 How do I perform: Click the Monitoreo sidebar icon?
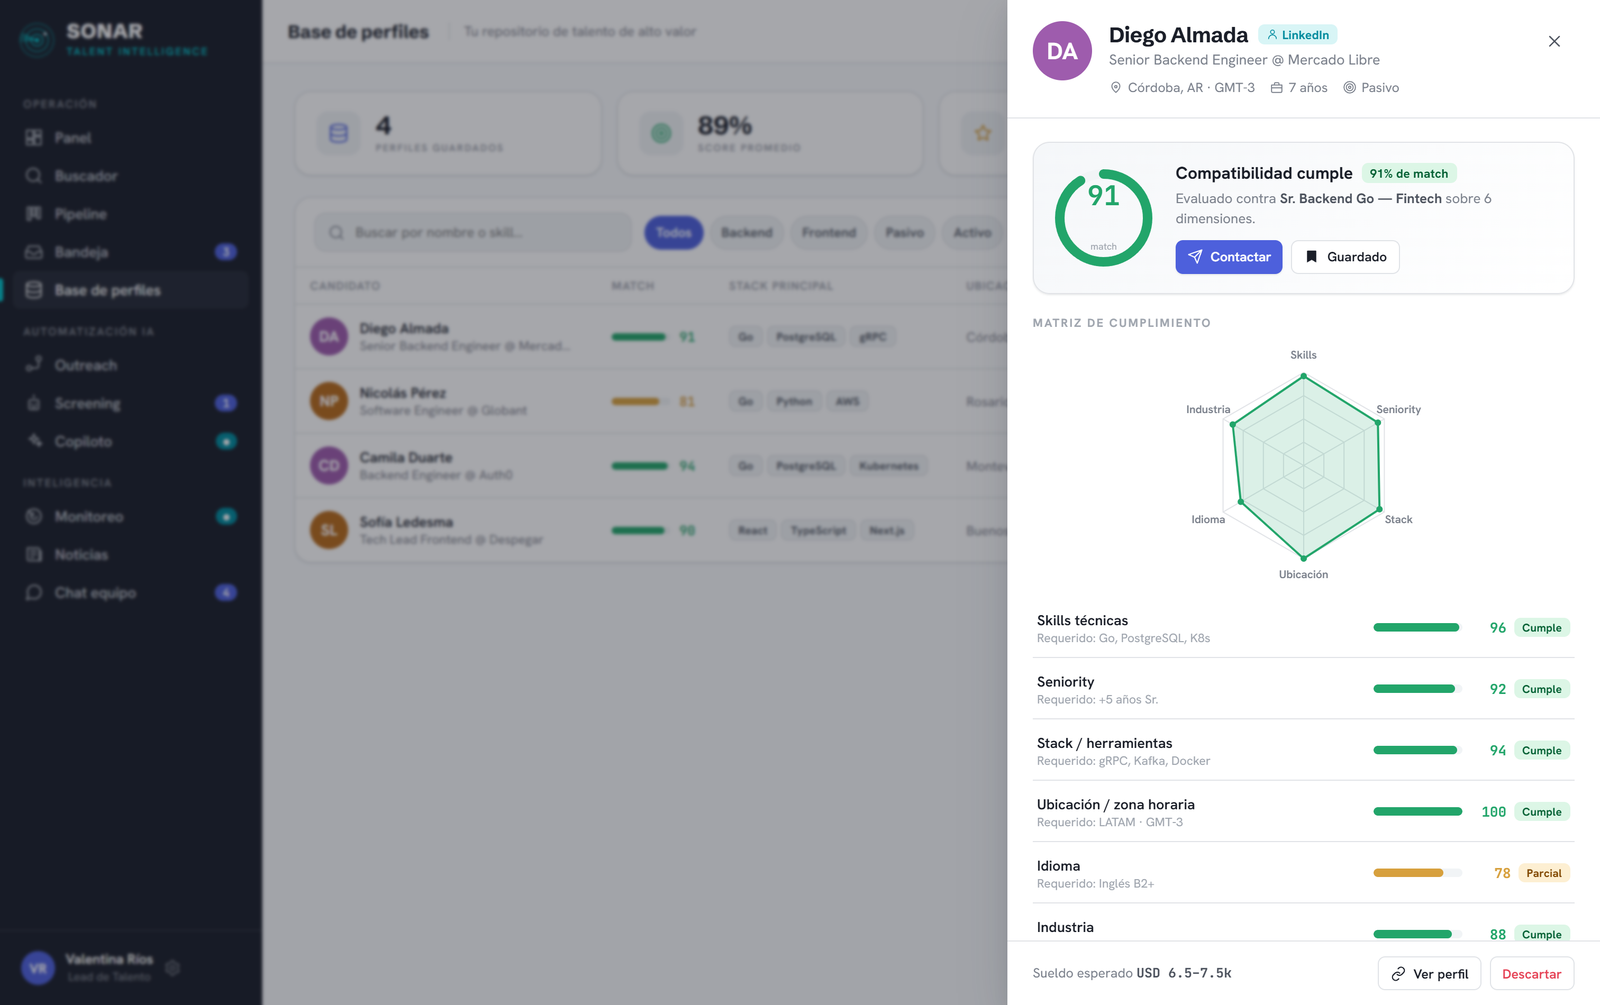34,516
